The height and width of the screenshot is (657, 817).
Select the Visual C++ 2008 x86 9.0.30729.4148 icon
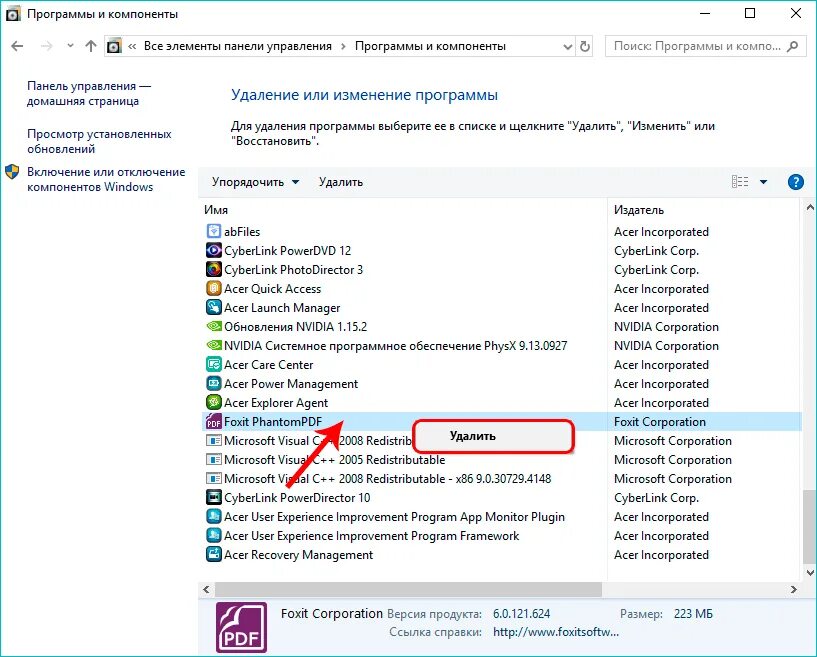pos(214,478)
